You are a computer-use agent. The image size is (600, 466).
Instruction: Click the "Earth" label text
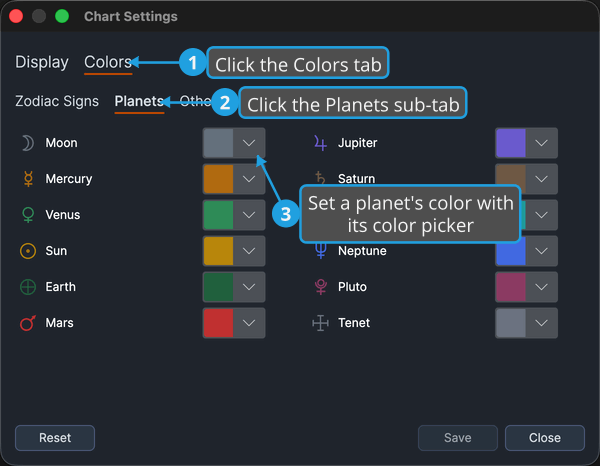point(60,287)
